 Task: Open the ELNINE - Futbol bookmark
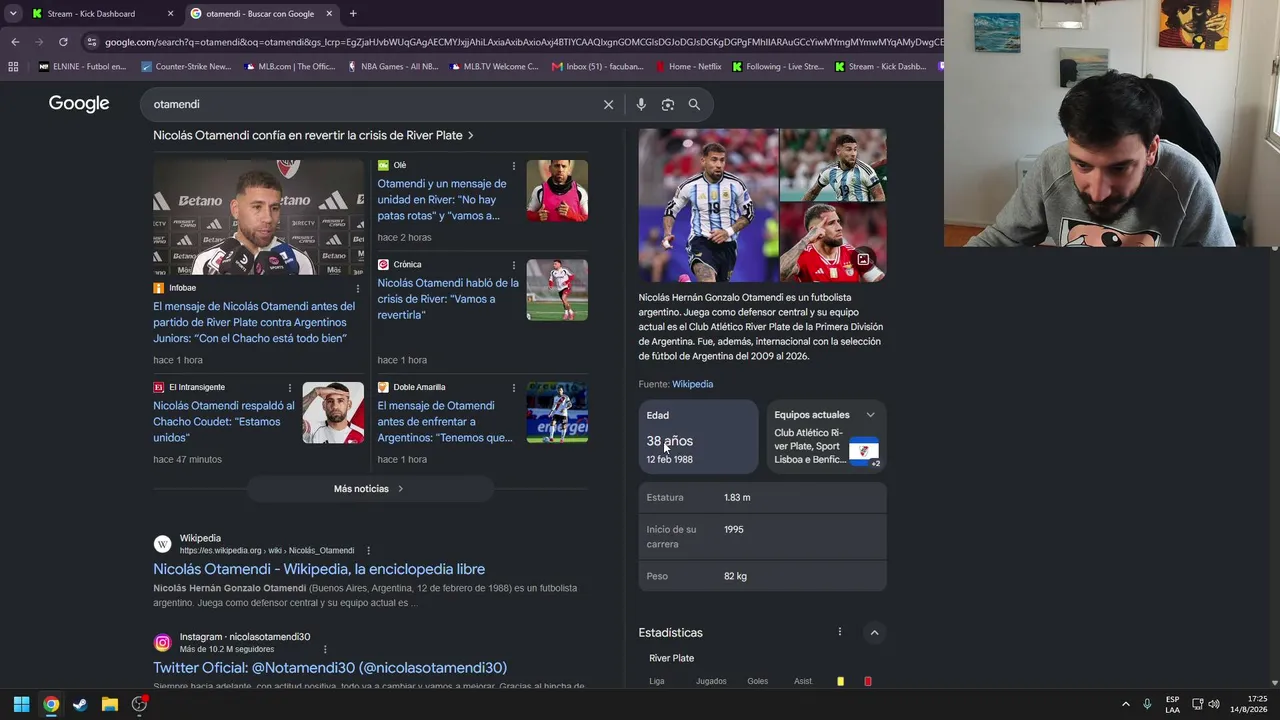(x=82, y=67)
